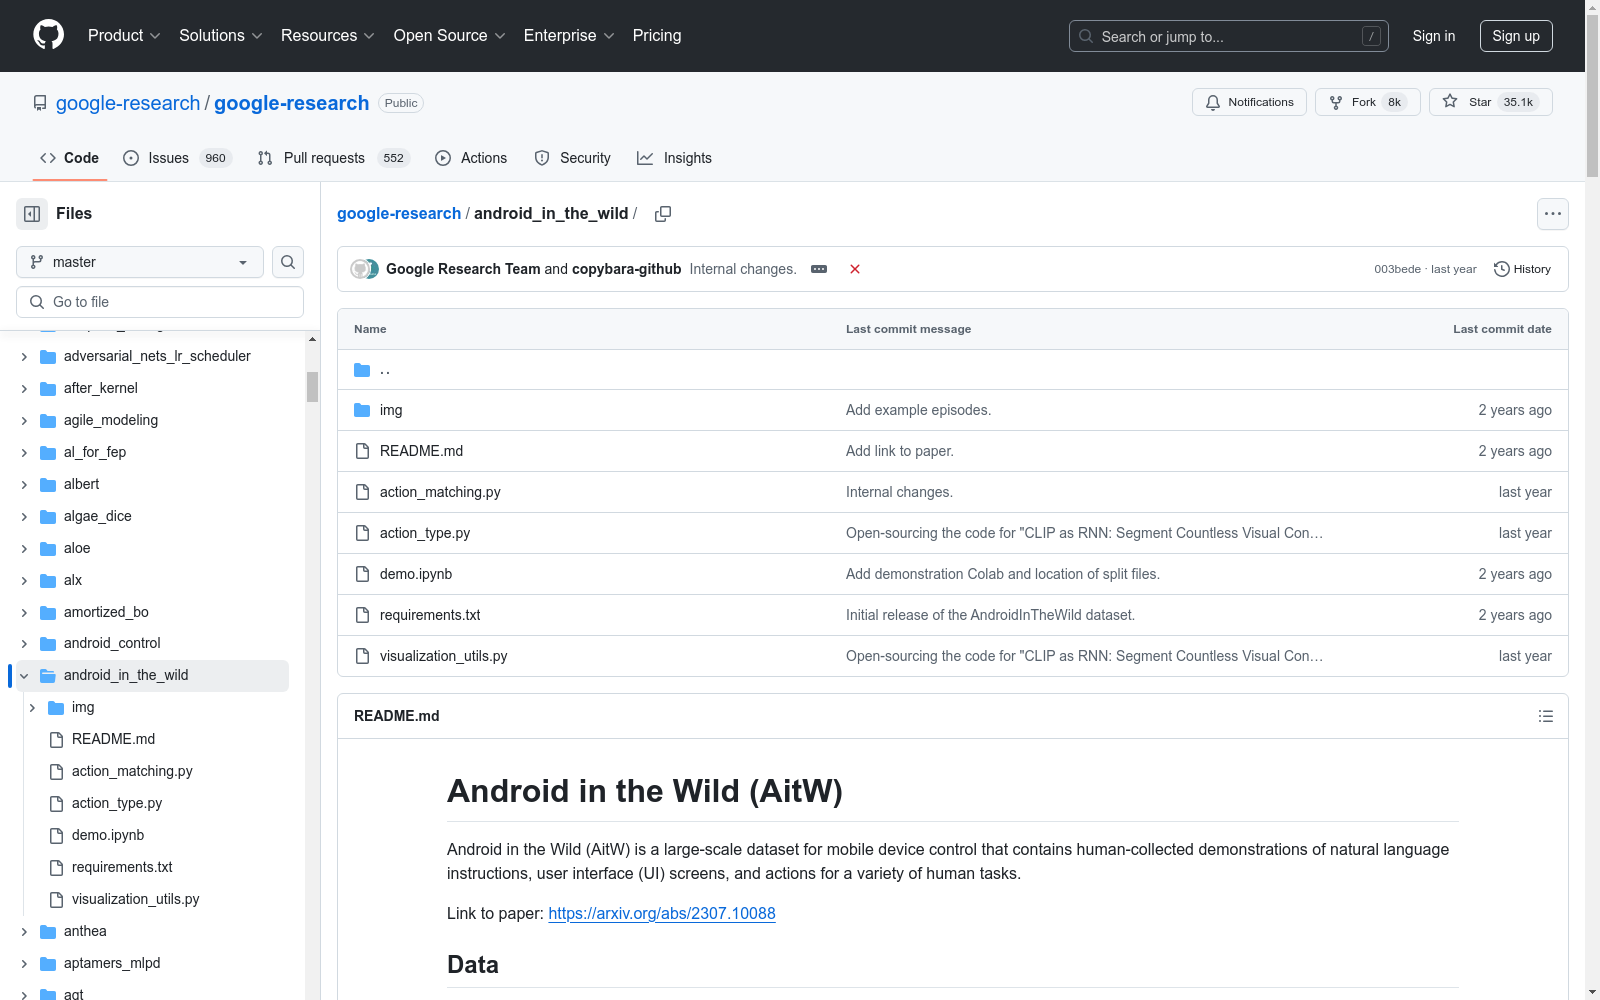
Task: Open the README outline icon
Action: coord(1546,716)
